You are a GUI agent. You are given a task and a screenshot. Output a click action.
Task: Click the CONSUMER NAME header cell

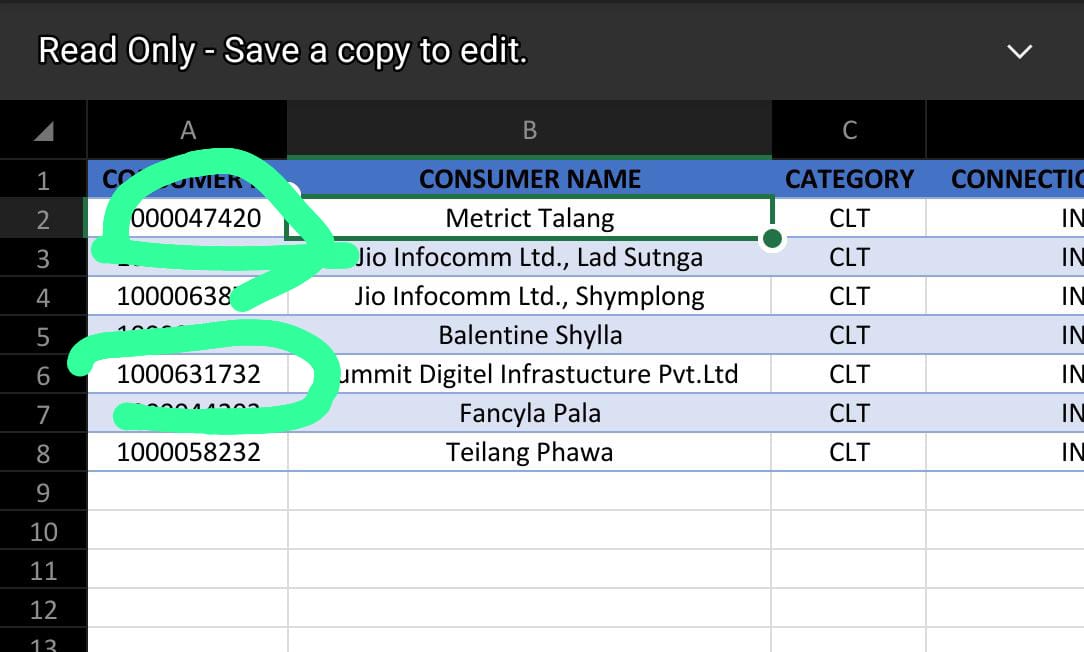tap(529, 179)
